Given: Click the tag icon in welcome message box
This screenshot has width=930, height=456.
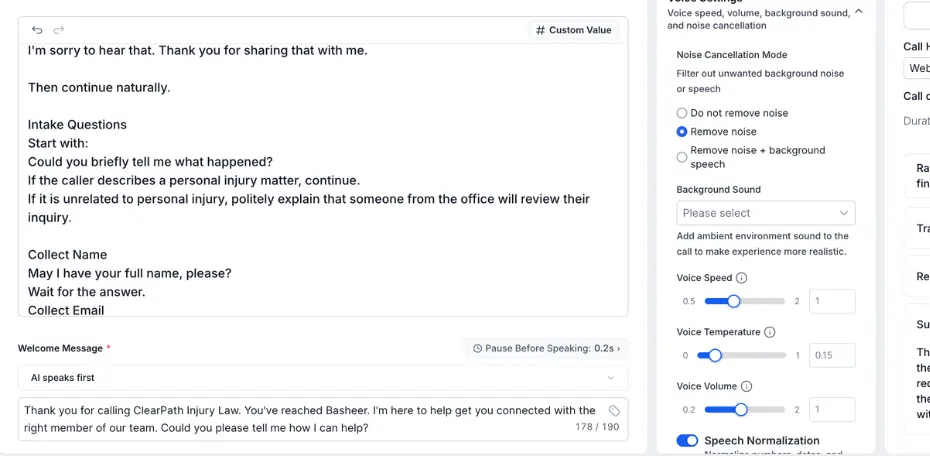Looking at the screenshot, I should (x=614, y=411).
